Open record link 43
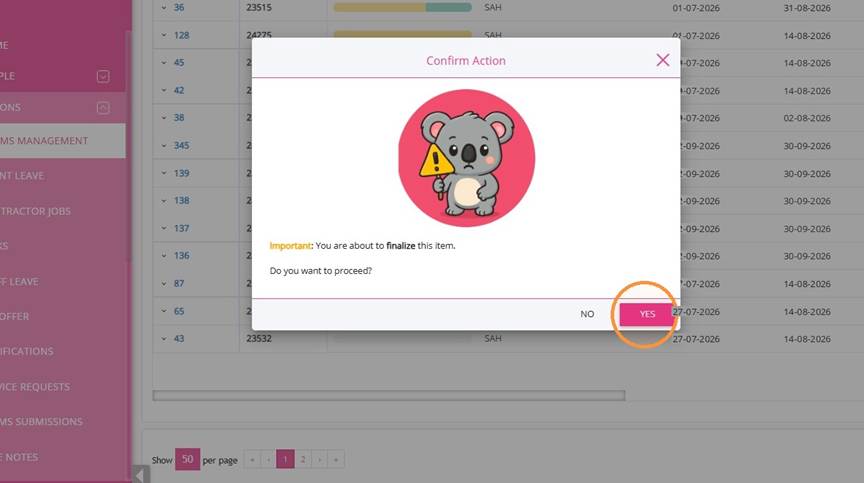The height and width of the screenshot is (483, 864). [x=179, y=339]
